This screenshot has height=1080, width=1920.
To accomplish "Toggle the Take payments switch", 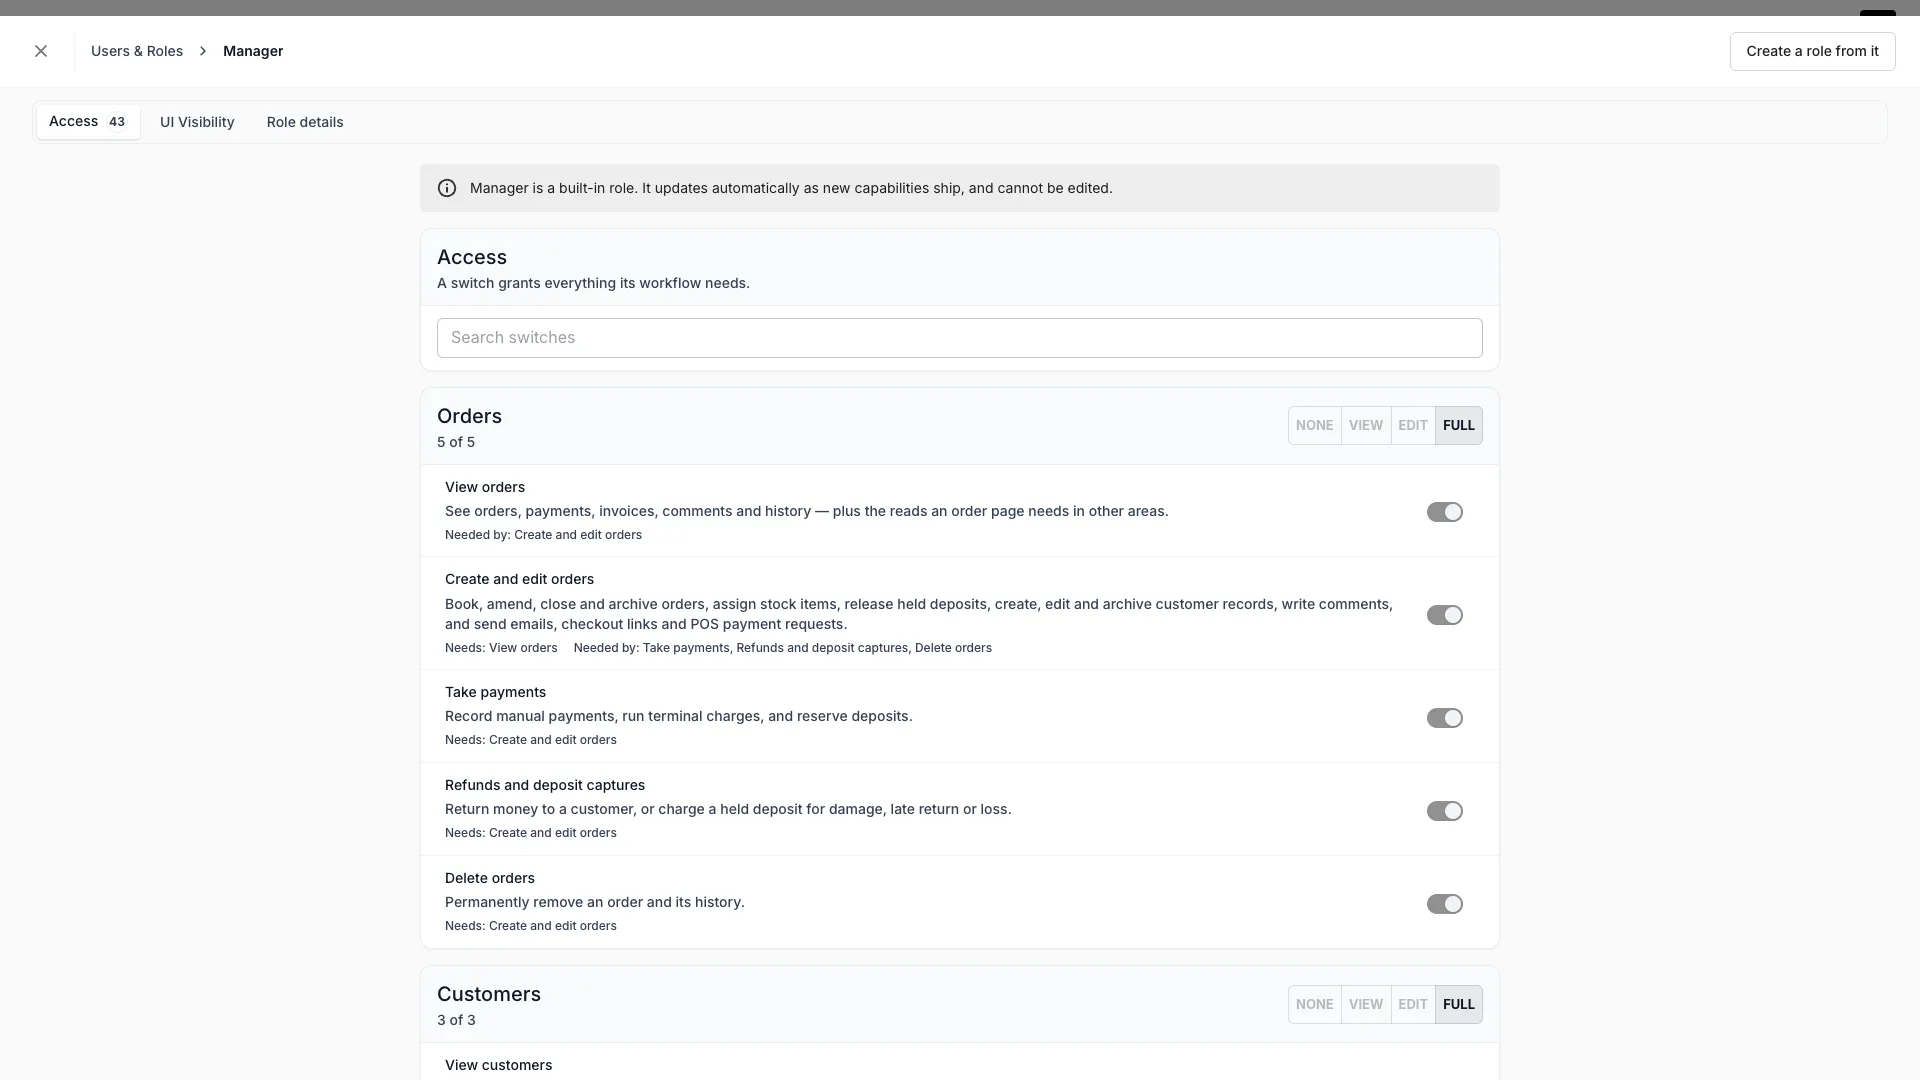I will pos(1444,718).
